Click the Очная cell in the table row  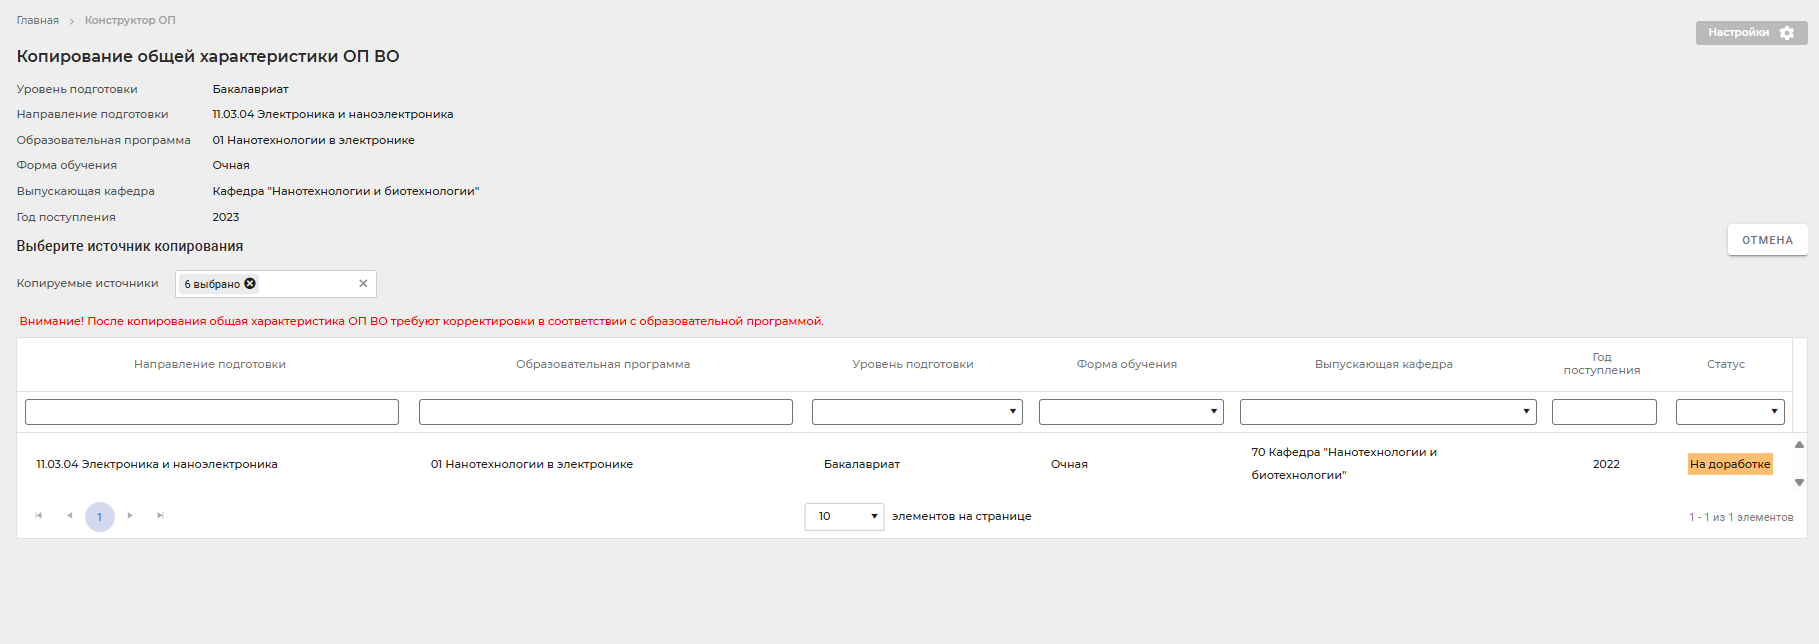point(1069,464)
